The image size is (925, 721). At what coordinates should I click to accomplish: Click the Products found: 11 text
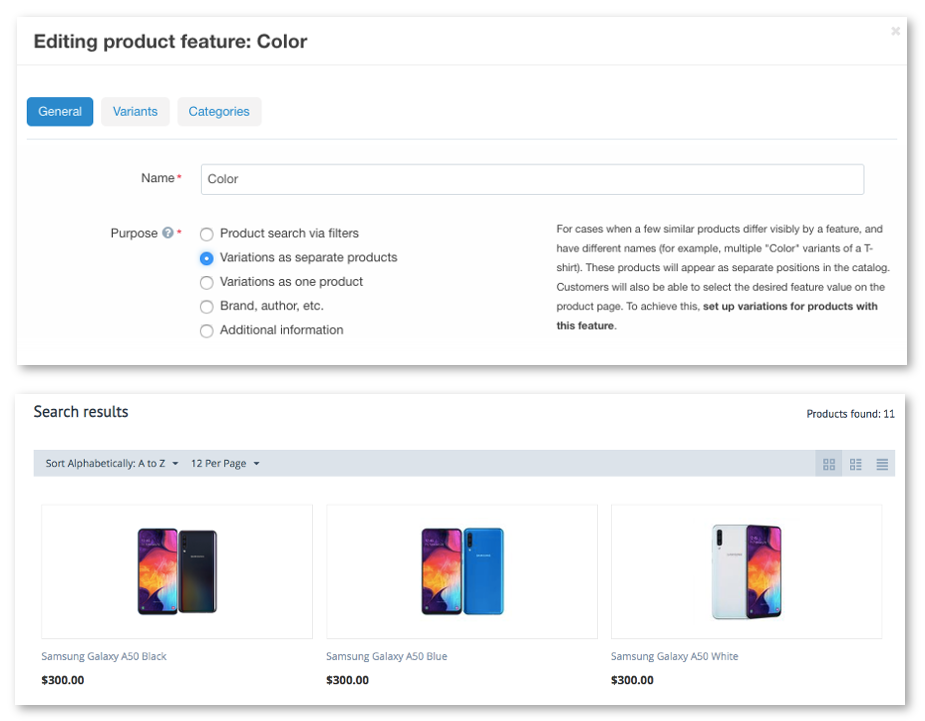850,414
